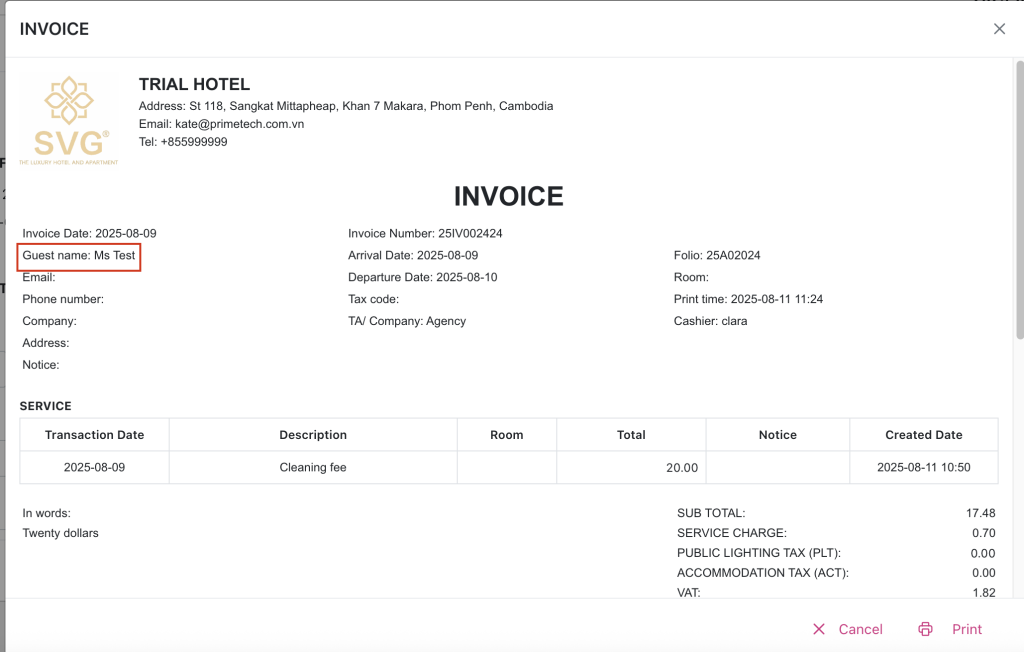Click the 2025-08-11 10:50 created date cell
Image resolution: width=1024 pixels, height=652 pixels.
(x=923, y=467)
